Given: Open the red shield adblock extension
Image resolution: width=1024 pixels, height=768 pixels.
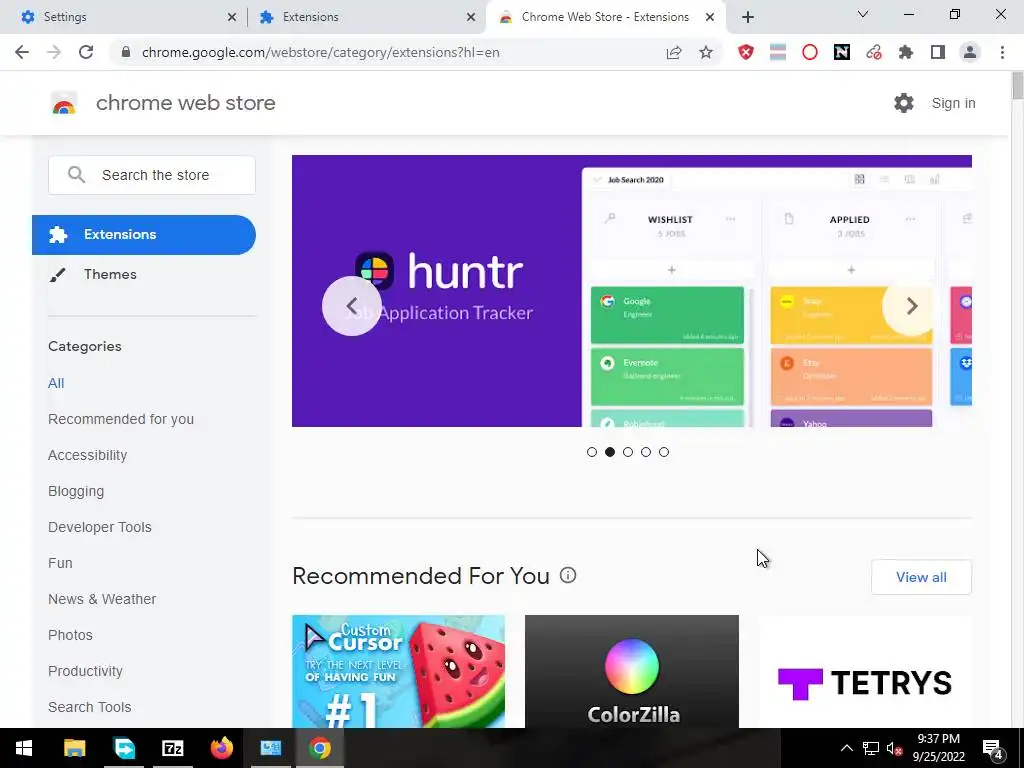Looking at the screenshot, I should tap(746, 52).
